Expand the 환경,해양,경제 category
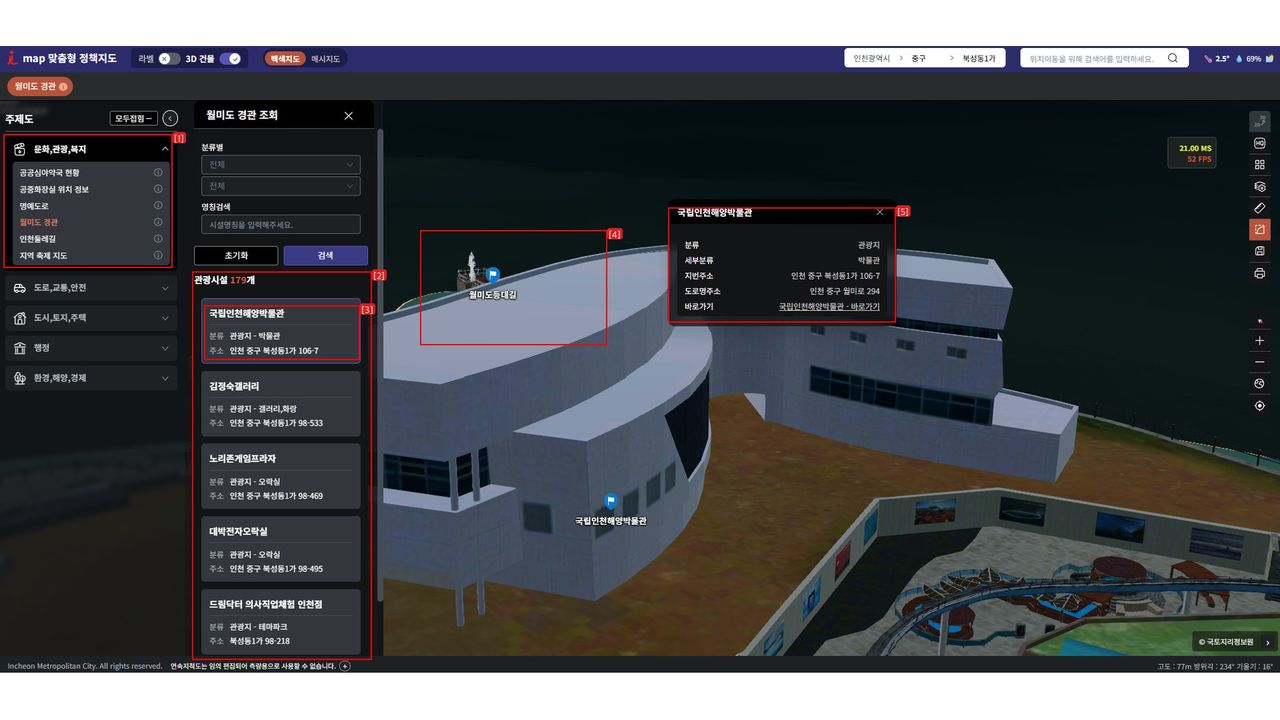 [x=90, y=378]
